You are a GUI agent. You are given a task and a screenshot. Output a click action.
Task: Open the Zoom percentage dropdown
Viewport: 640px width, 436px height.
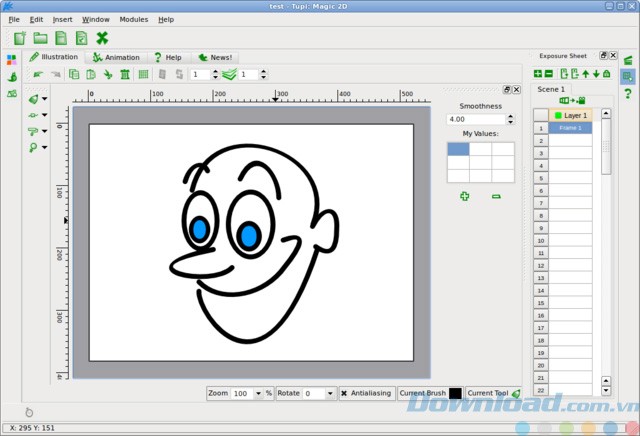coord(257,394)
